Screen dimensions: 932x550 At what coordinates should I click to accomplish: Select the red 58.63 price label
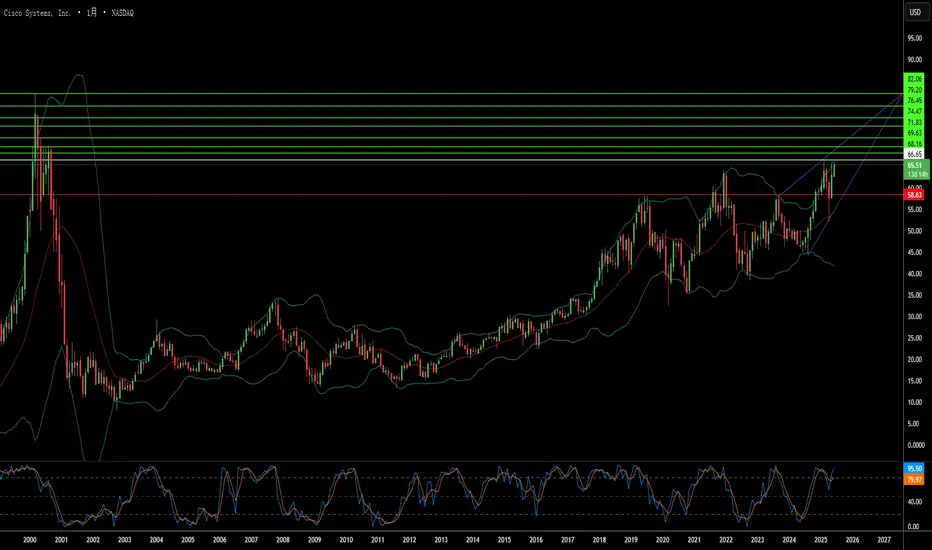[x=914, y=195]
